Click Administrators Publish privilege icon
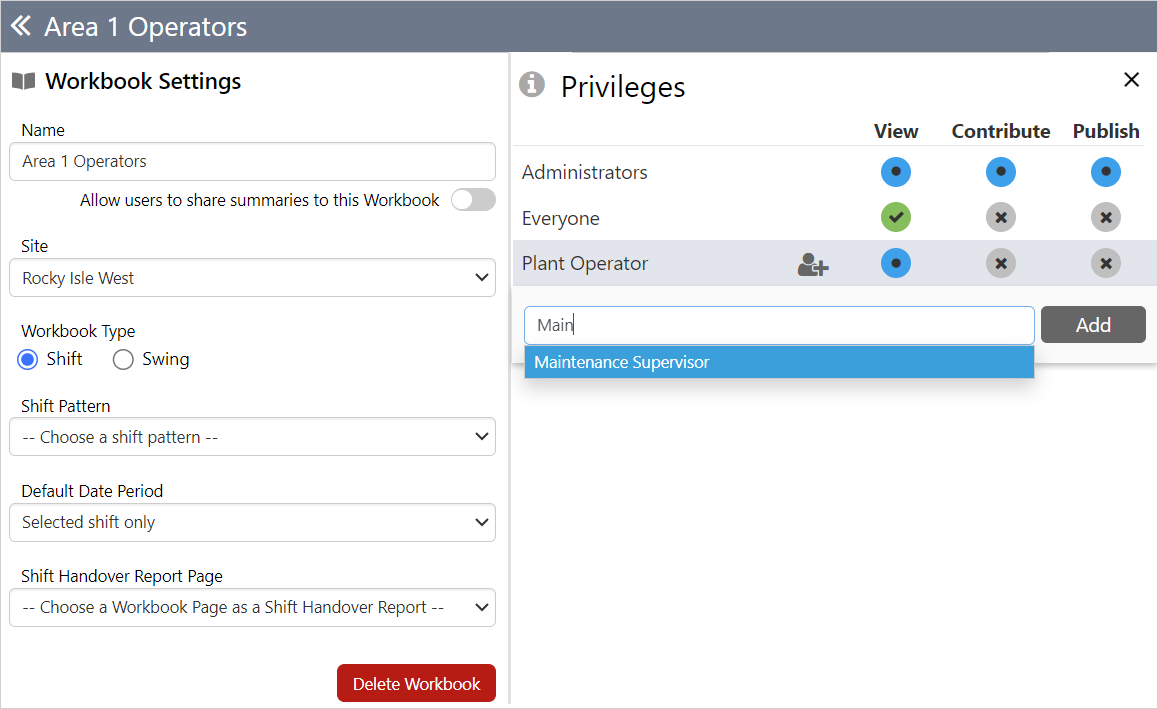This screenshot has width=1158, height=709. coord(1105,172)
